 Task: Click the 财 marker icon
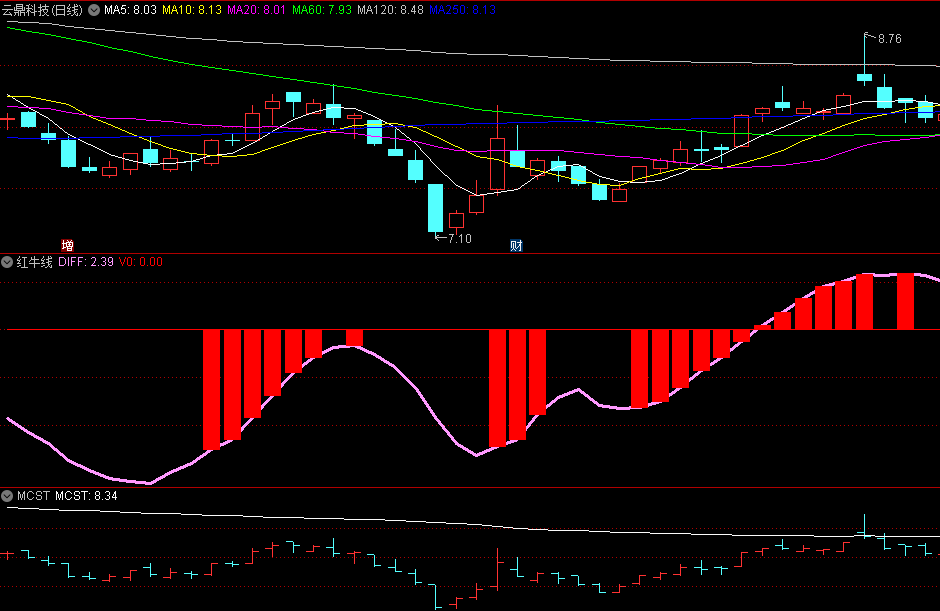(516, 245)
